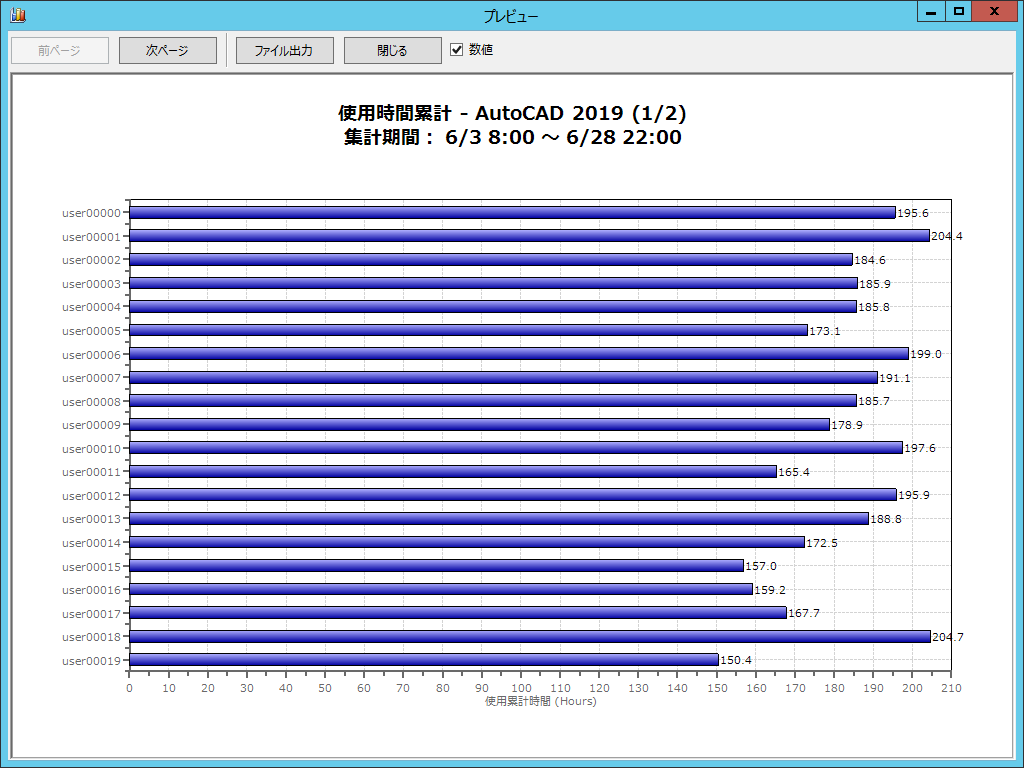
Task: Click the user00016 axis label
Action: point(91,590)
